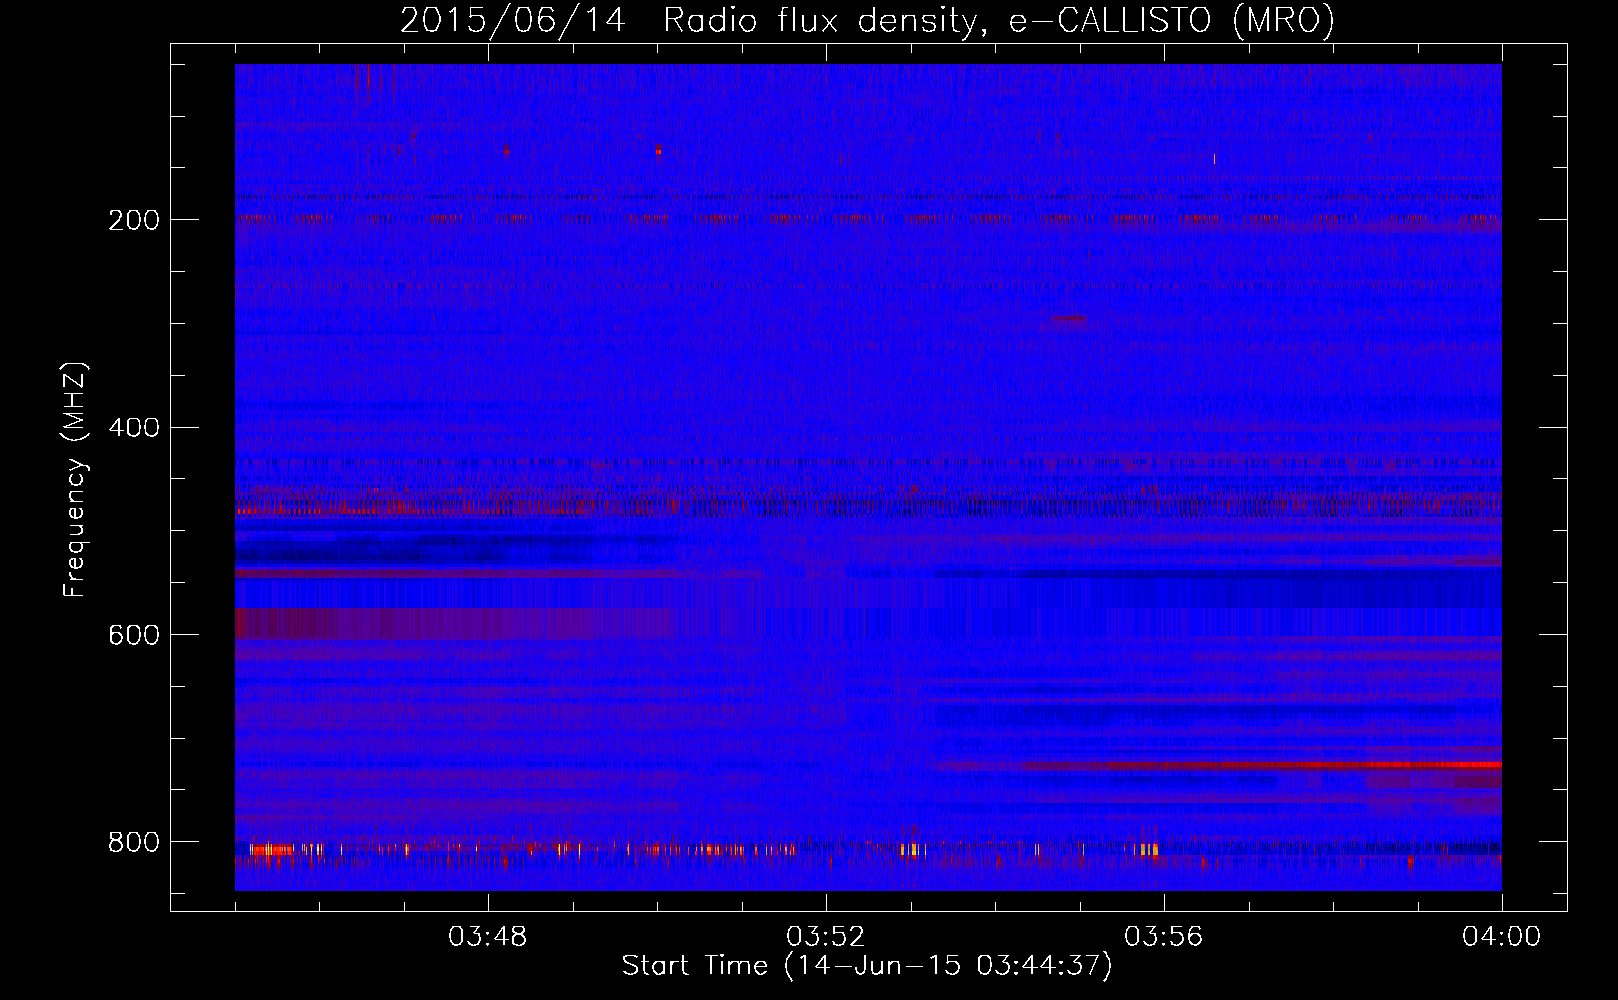Click the dark red block near 600 MHz

455,623
